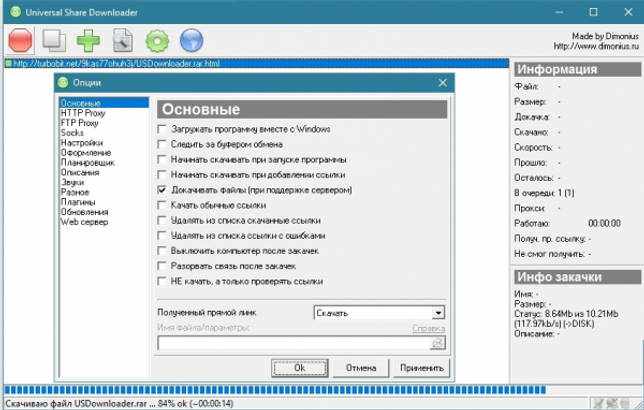644x410 pixels.
Task: Select the turbobit.net USDownloader.rar link row
Action: click(x=256, y=63)
